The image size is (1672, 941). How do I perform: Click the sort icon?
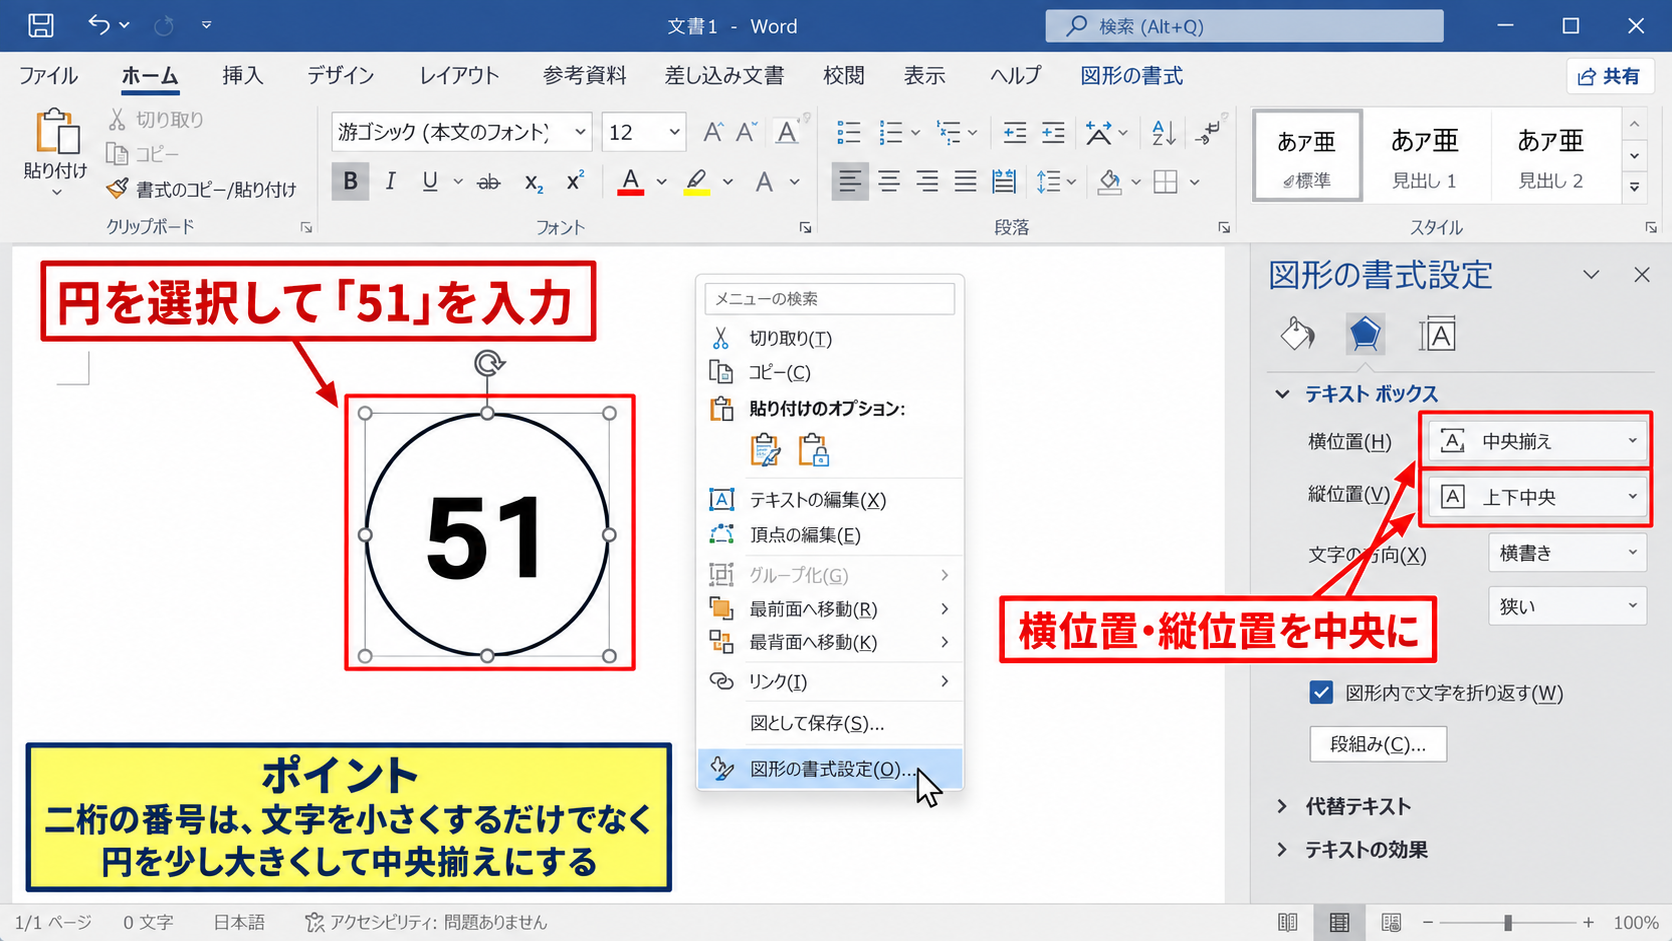coord(1163,132)
